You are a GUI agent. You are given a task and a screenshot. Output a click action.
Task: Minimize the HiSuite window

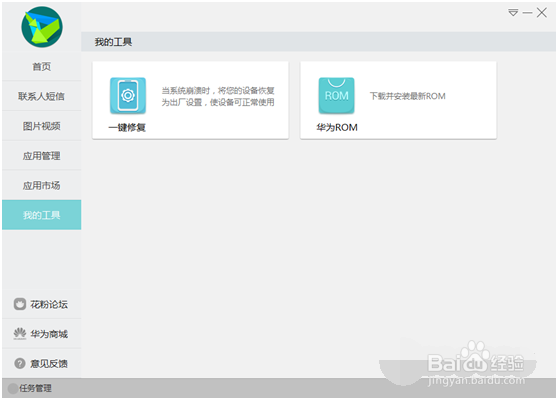(527, 13)
